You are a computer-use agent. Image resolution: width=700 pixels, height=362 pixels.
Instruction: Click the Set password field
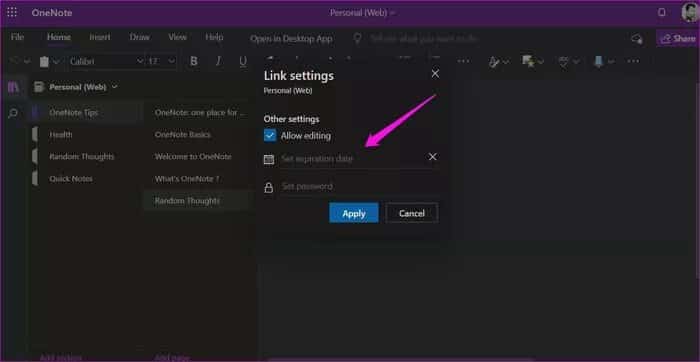tap(360, 187)
